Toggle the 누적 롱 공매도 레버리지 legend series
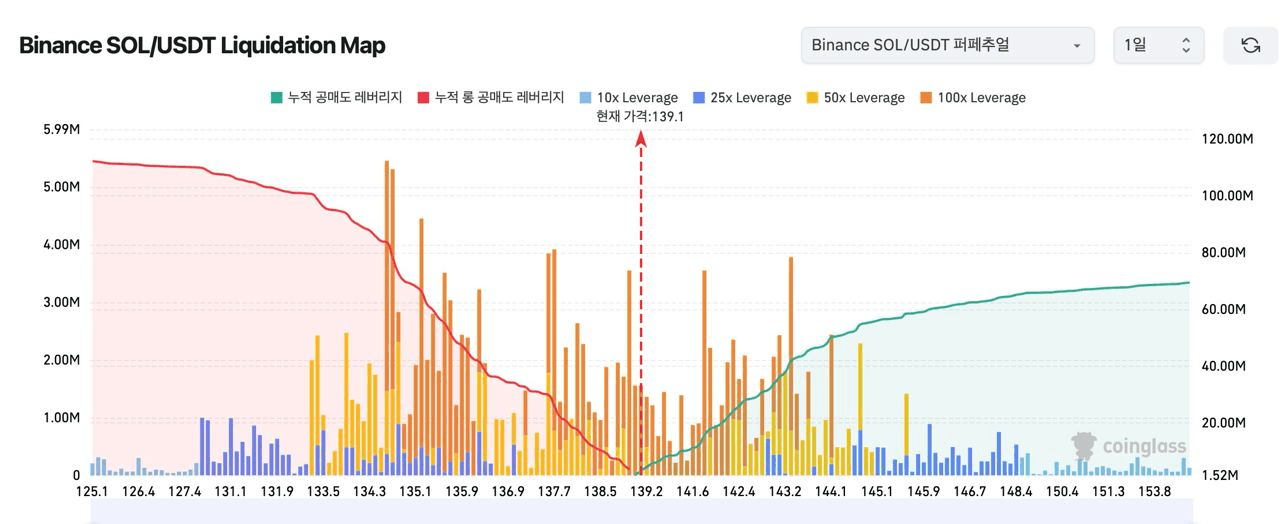1280x524 pixels. coord(491,98)
